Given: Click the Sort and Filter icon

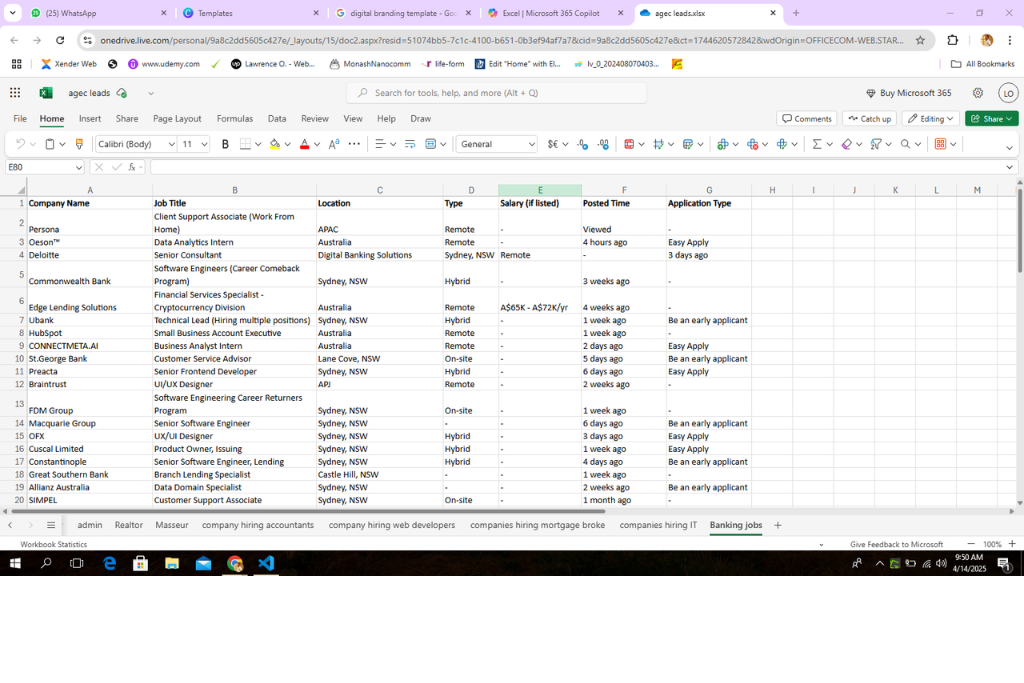Looking at the screenshot, I should coord(875,144).
